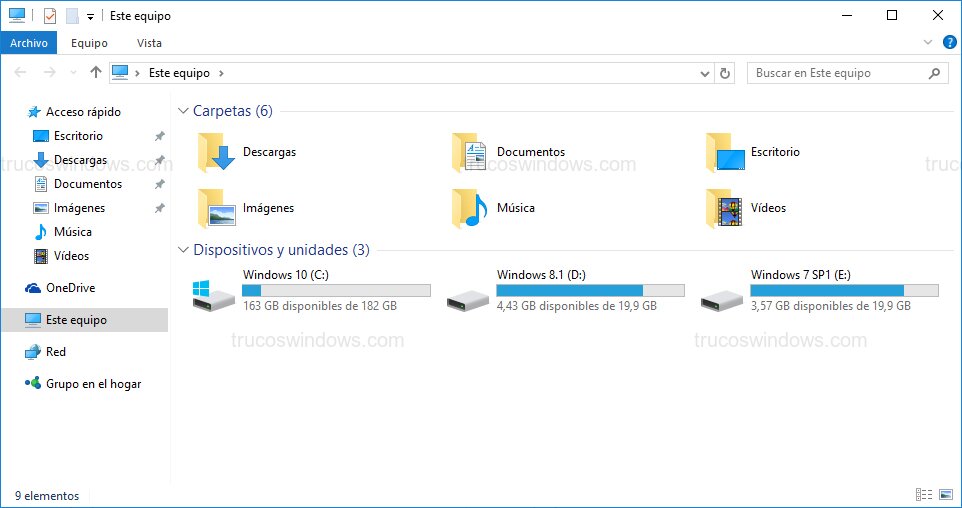
Task: Click the '9 elementos' status bar text
Action: 47,496
